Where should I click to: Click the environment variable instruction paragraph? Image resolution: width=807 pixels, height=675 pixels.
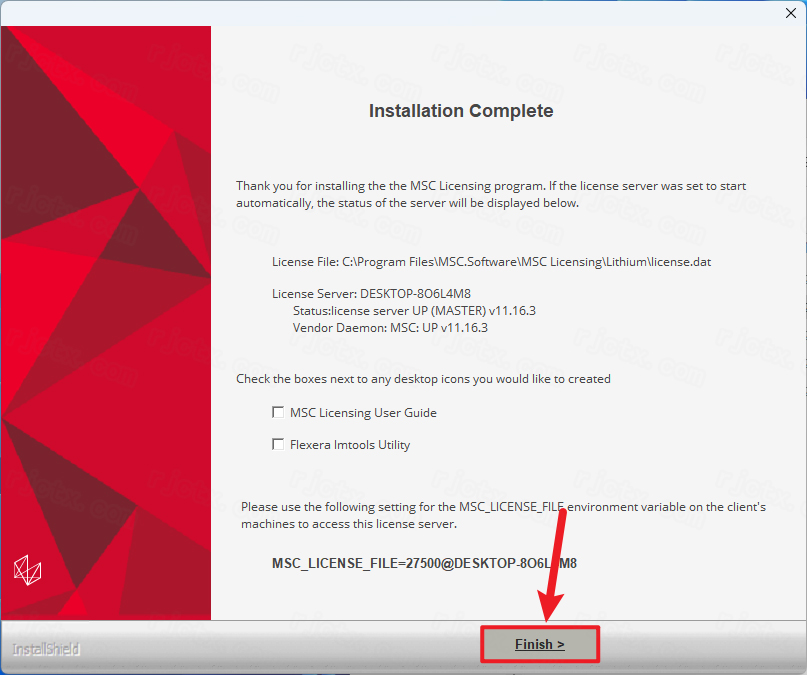(503, 516)
